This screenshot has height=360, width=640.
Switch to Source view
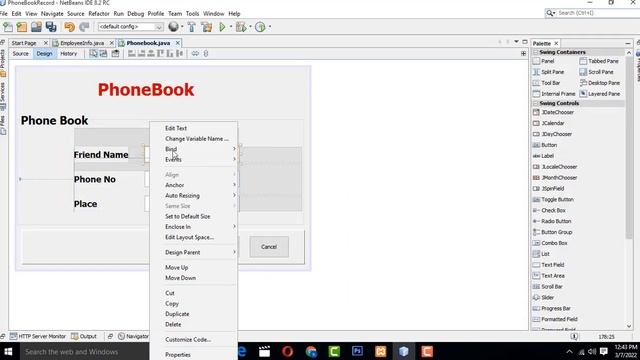tap(20, 53)
